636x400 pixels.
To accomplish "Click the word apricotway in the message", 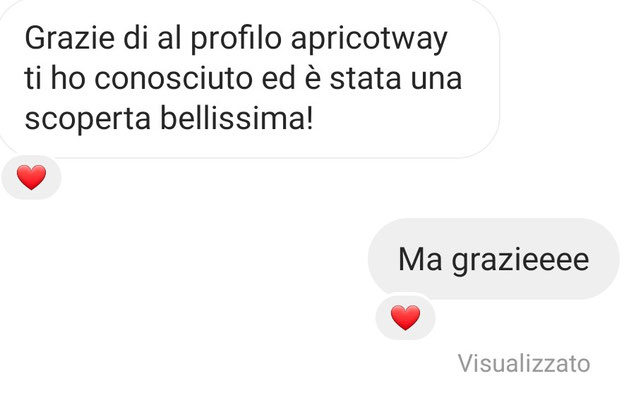I will tap(369, 40).
